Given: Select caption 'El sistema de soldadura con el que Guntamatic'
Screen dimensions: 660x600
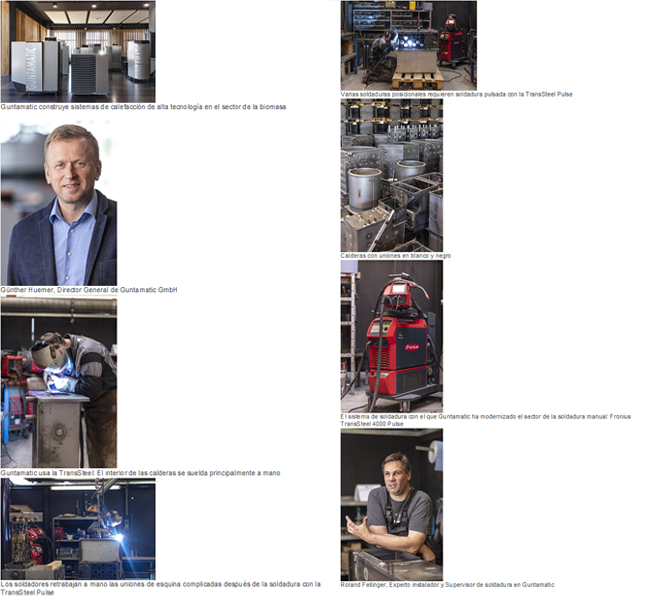Looking at the screenshot, I should coord(486,420).
